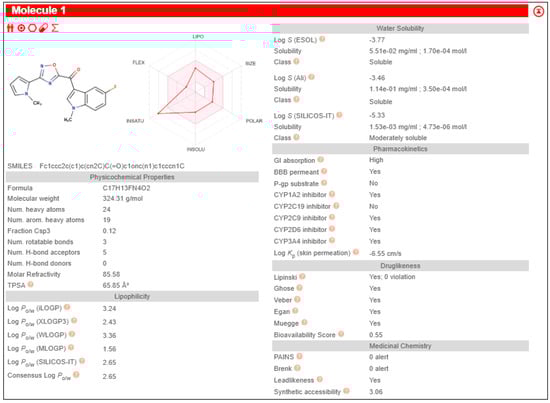Image resolution: width=550 pixels, height=403 pixels.
Task: Collapse panel with top-right circled arrow icon
Action: tap(538, 11)
